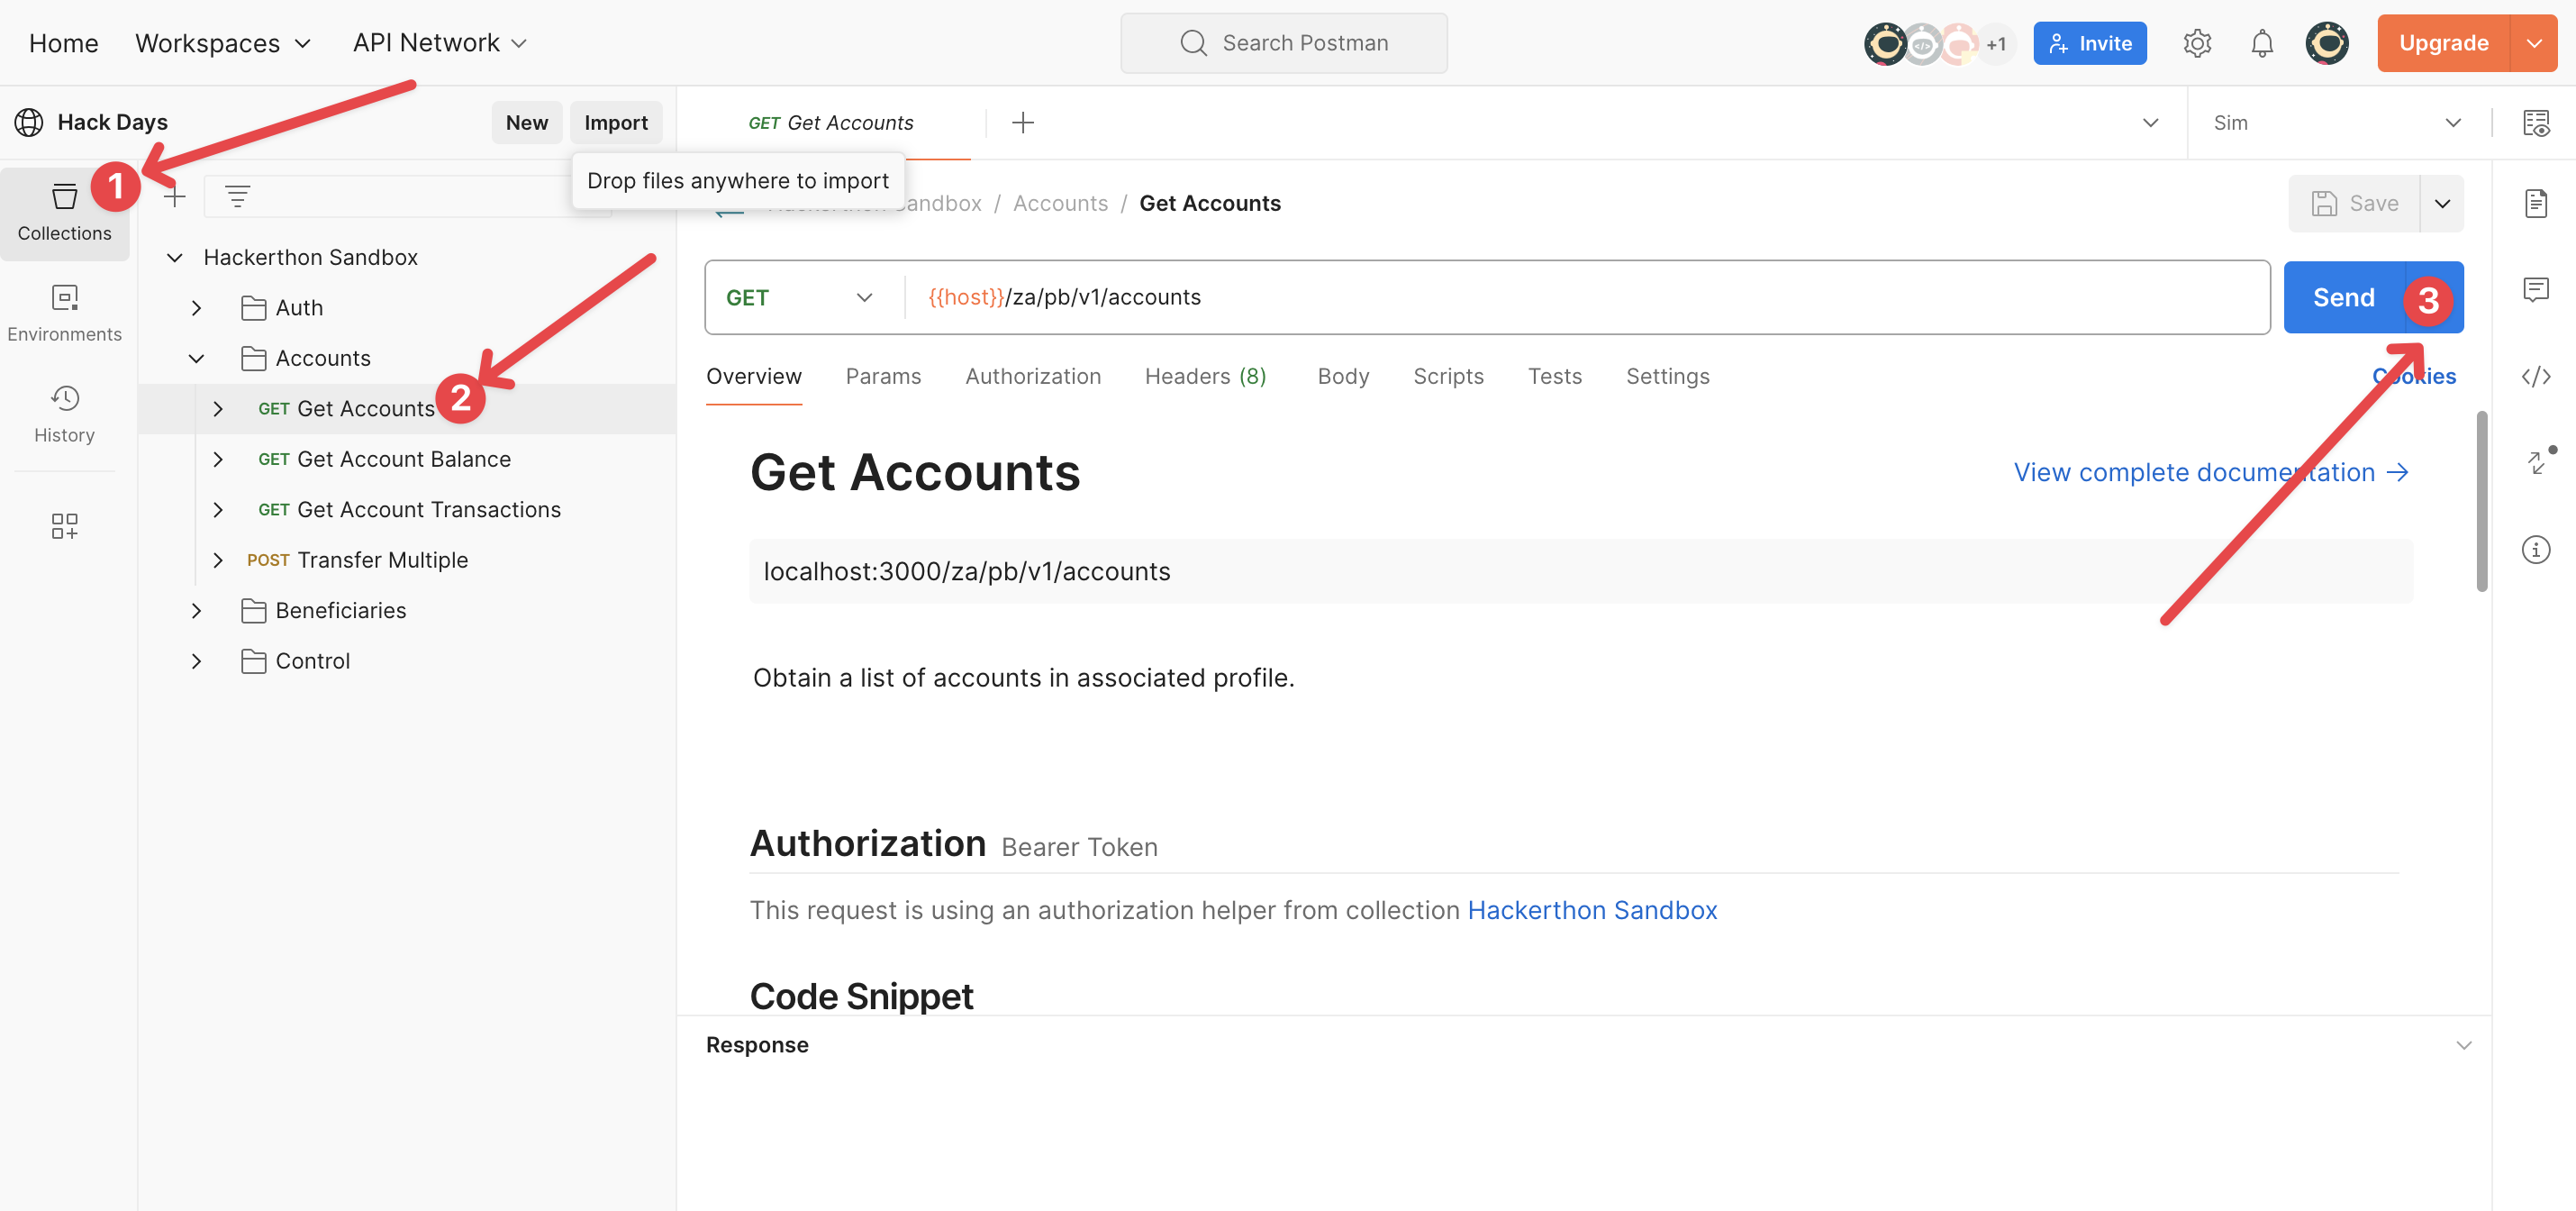Switch to the Params tab
This screenshot has height=1211, width=2576.
[x=882, y=376]
